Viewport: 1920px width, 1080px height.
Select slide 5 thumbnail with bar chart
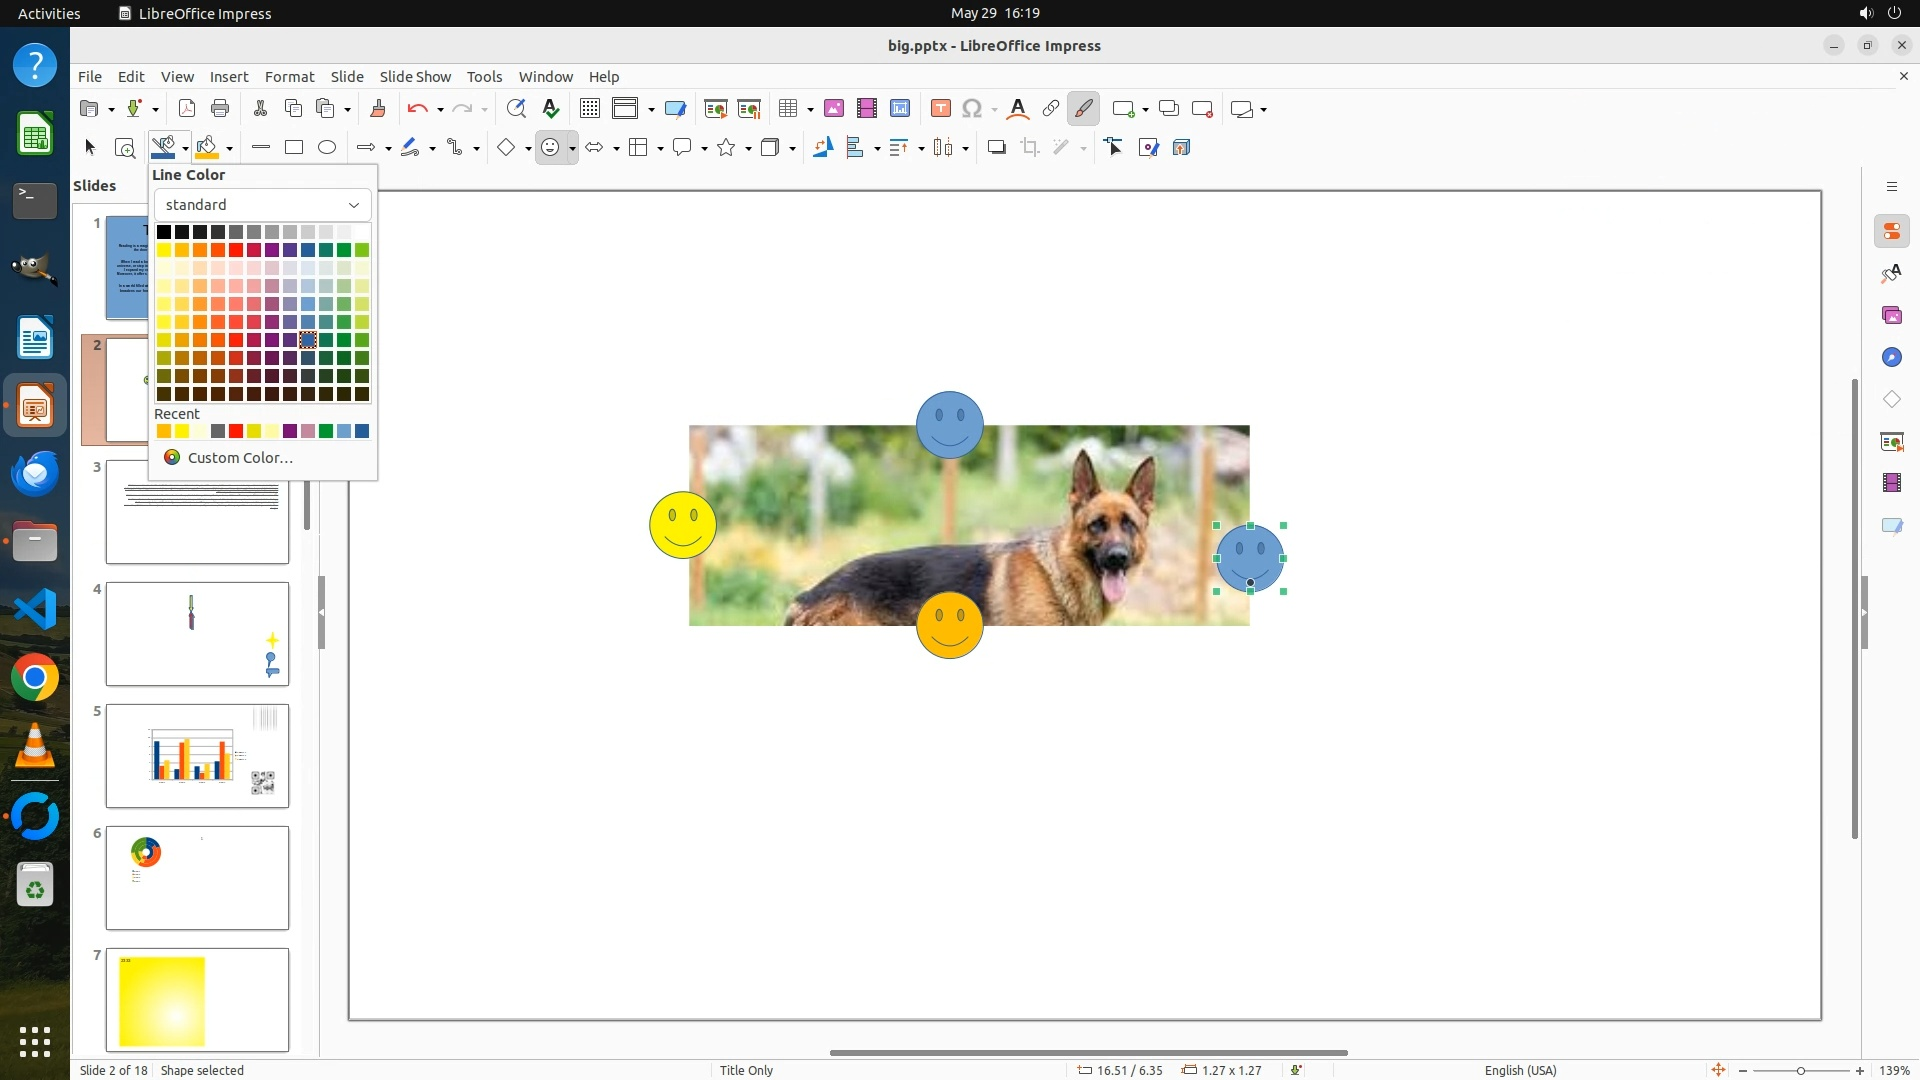pos(197,756)
